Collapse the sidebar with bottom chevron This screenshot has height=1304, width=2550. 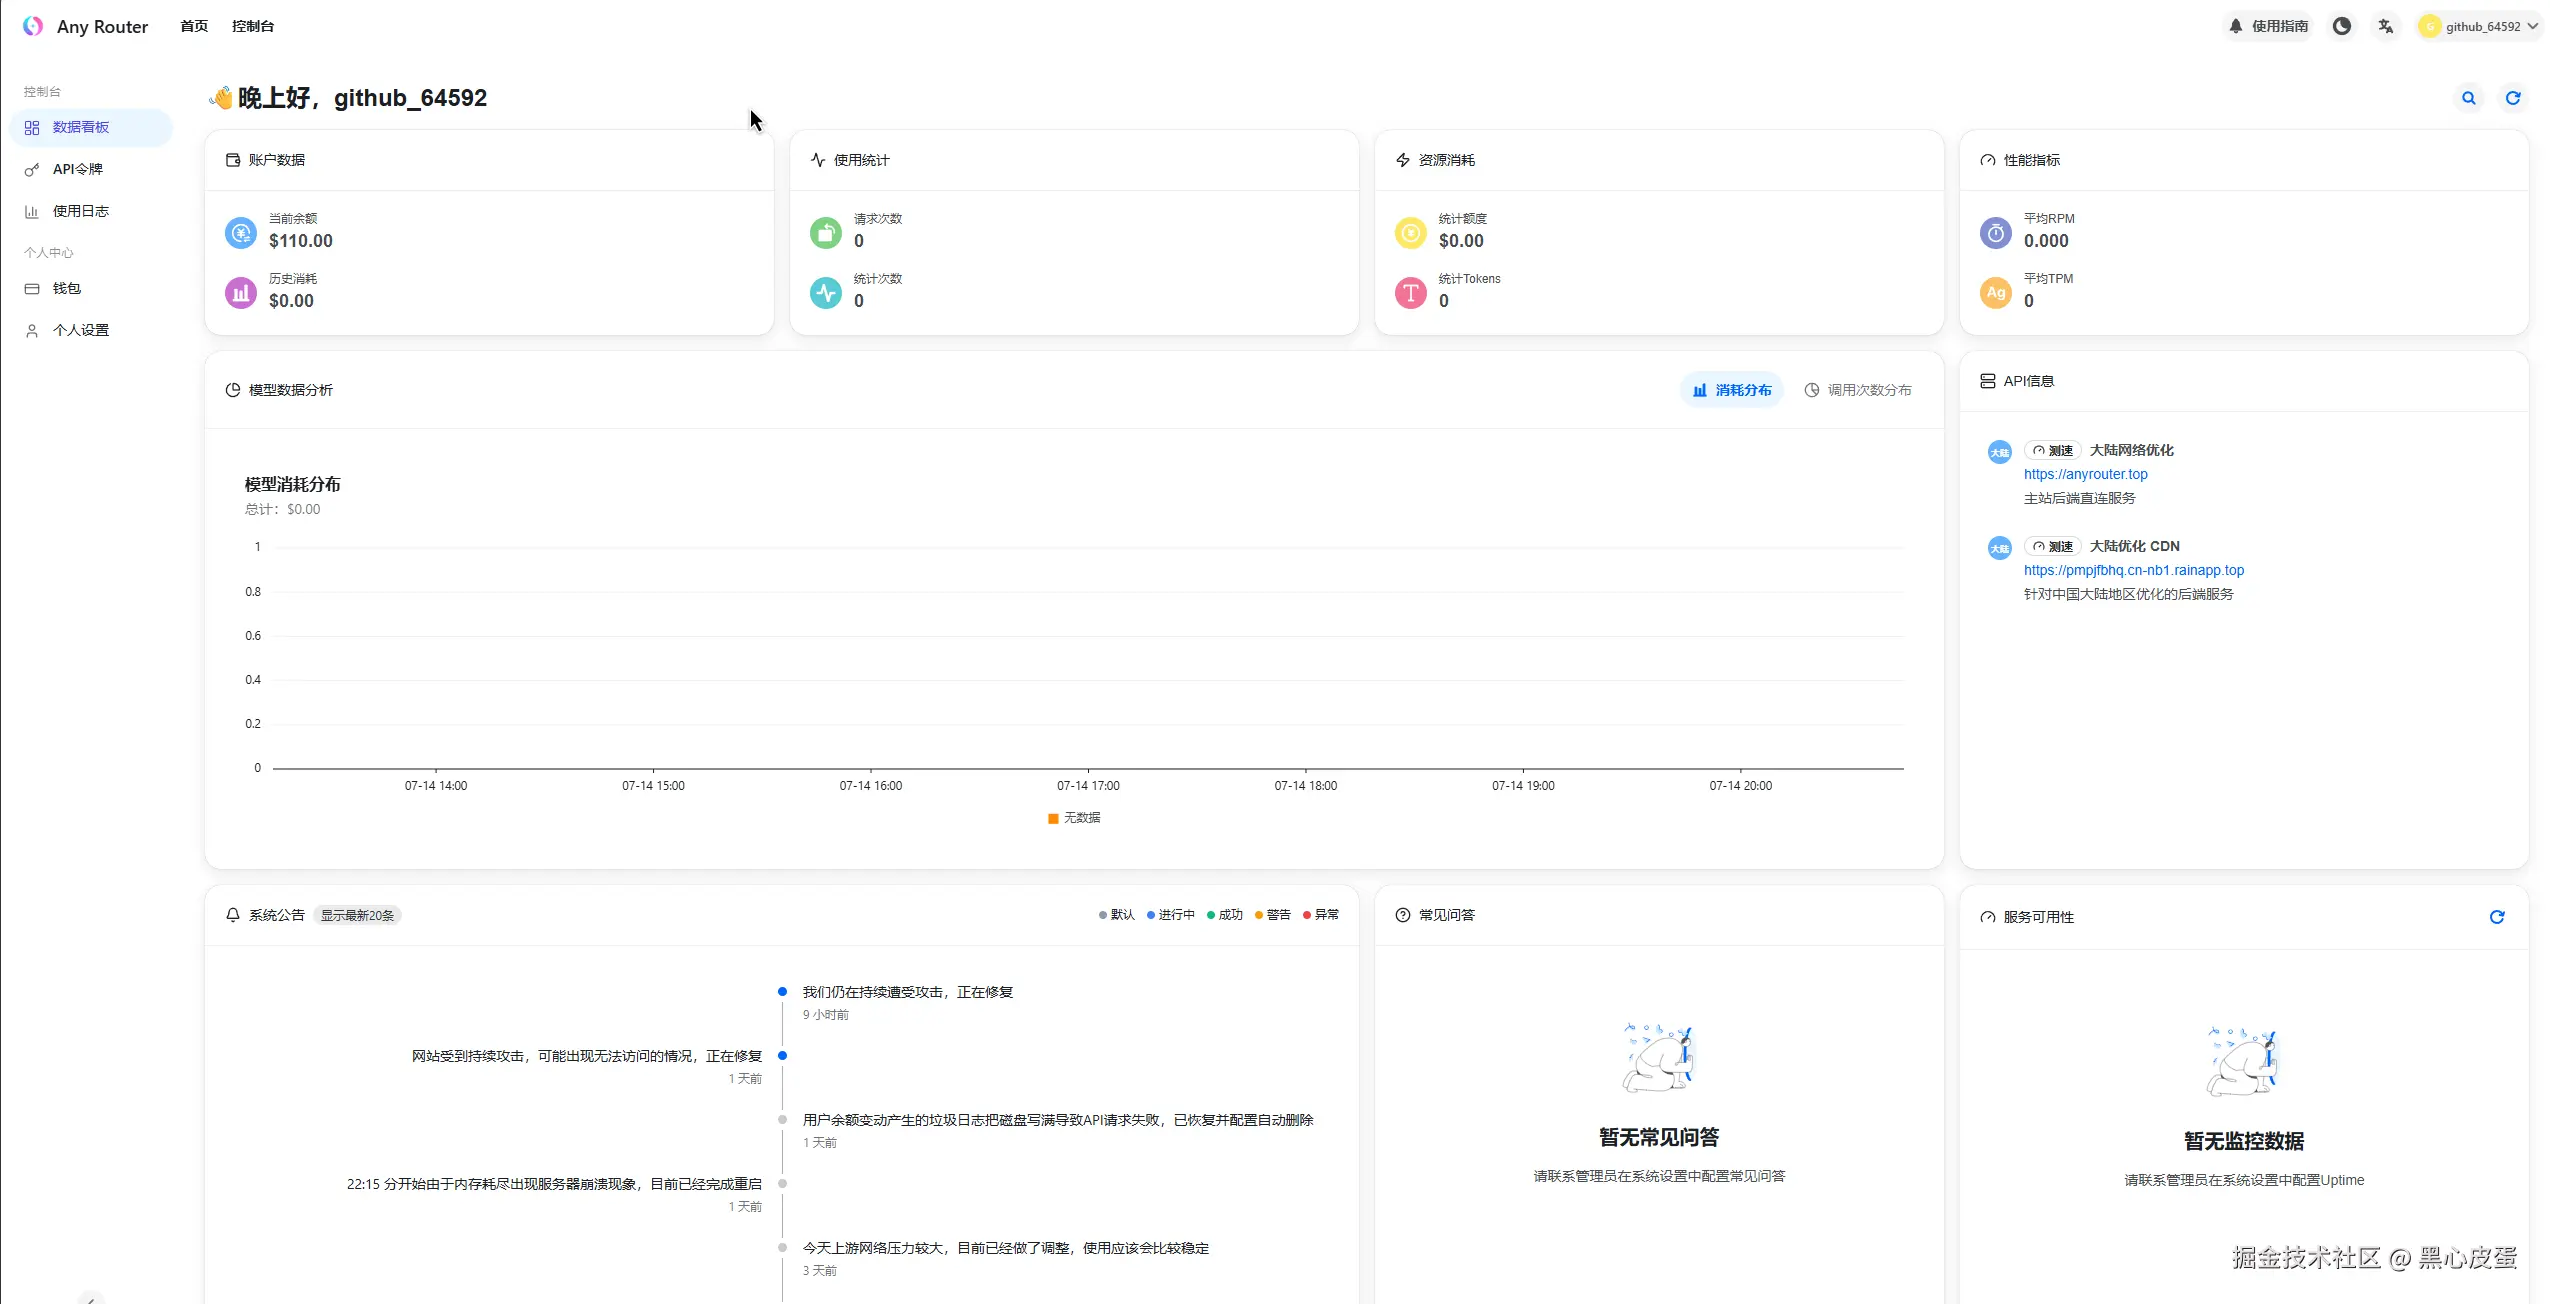(91, 1298)
